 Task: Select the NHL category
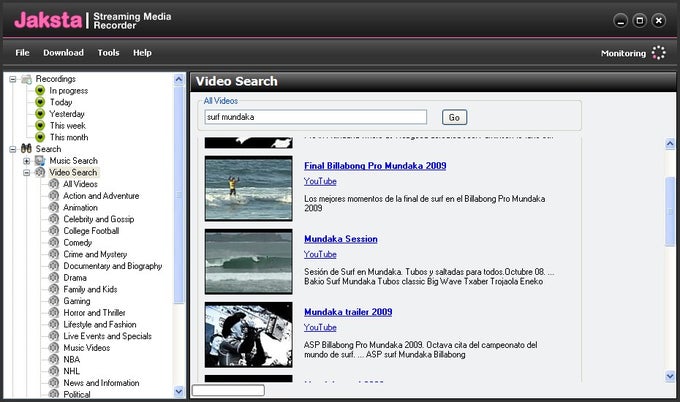pyautogui.click(x=72, y=371)
